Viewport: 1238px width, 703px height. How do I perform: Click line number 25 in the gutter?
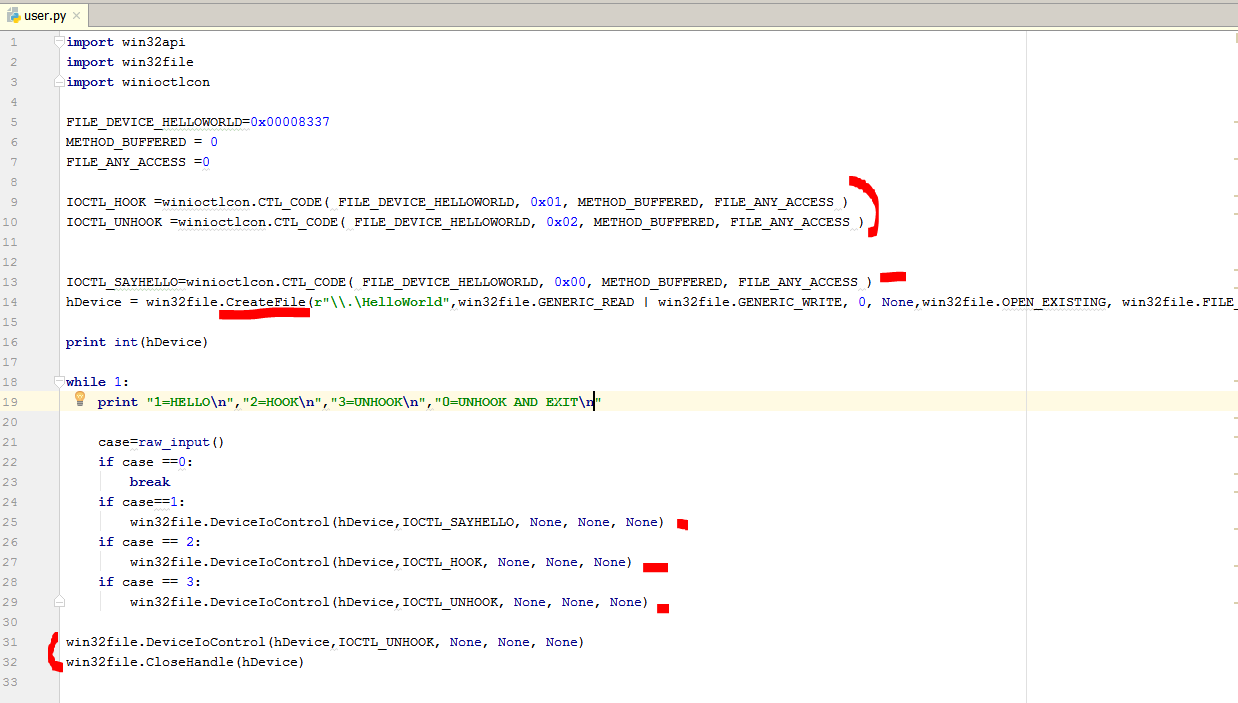(12, 522)
